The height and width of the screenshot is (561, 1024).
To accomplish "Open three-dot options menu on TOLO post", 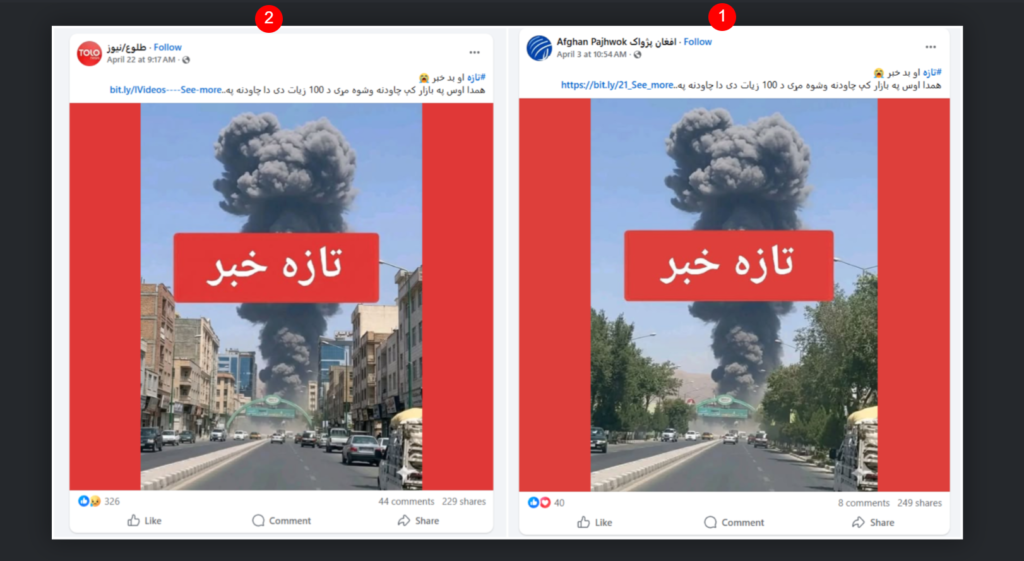I will coord(474,52).
